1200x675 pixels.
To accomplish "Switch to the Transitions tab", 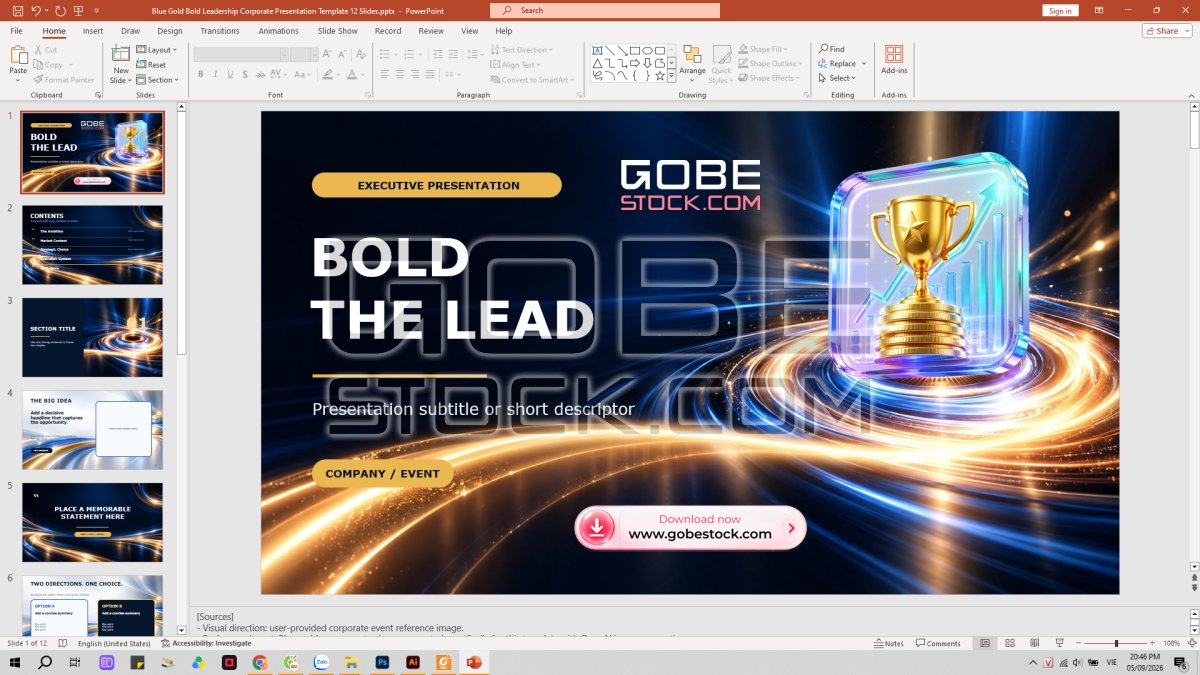I will 220,31.
